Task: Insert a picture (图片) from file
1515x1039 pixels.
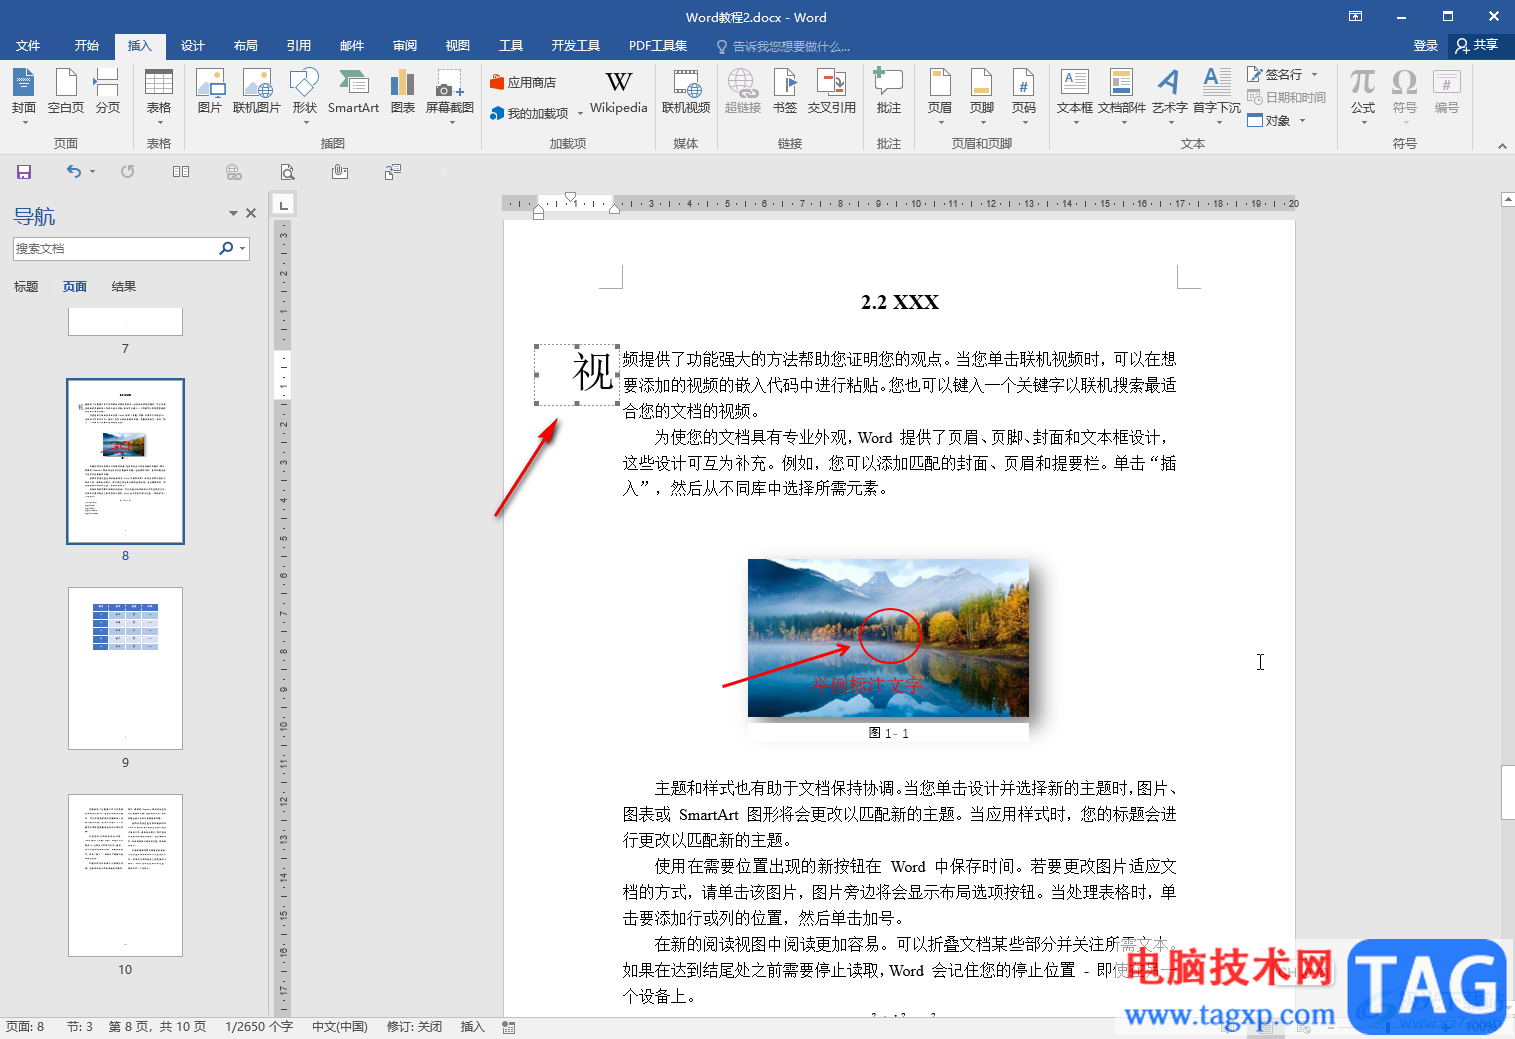Action: (x=210, y=92)
